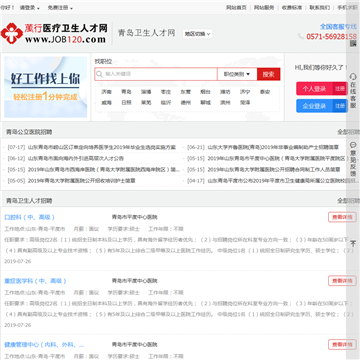Viewport: 360px width, 360px height.
Task: Select the city 青岛
Action: [126, 92]
